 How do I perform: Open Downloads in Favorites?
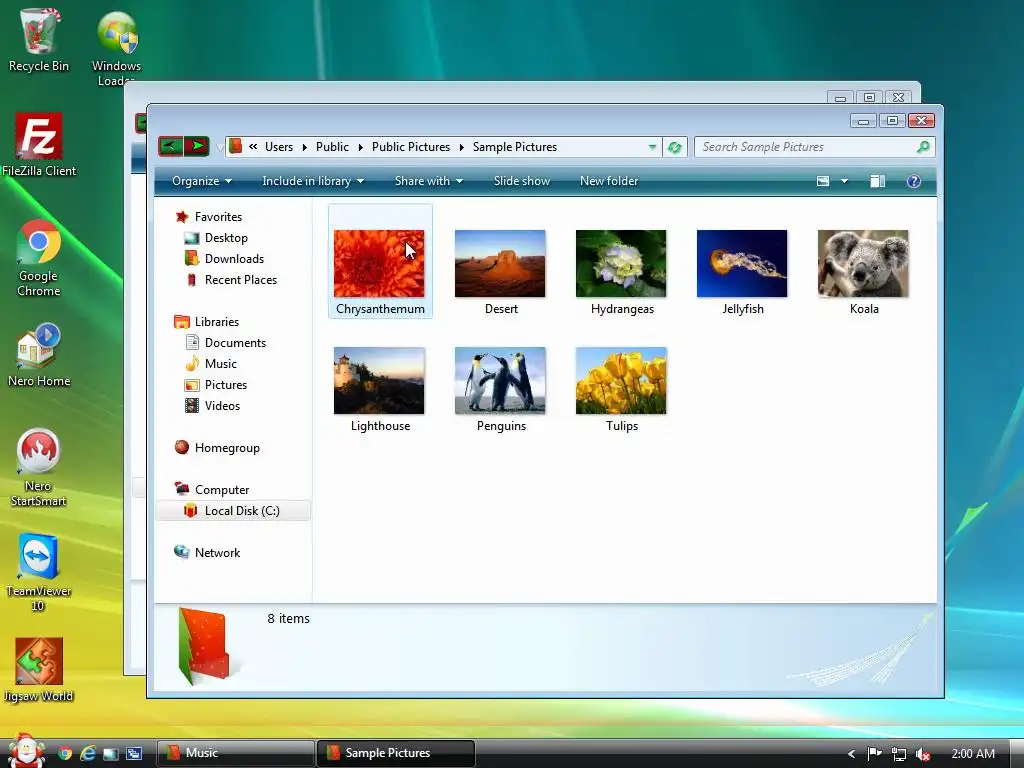pos(234,259)
